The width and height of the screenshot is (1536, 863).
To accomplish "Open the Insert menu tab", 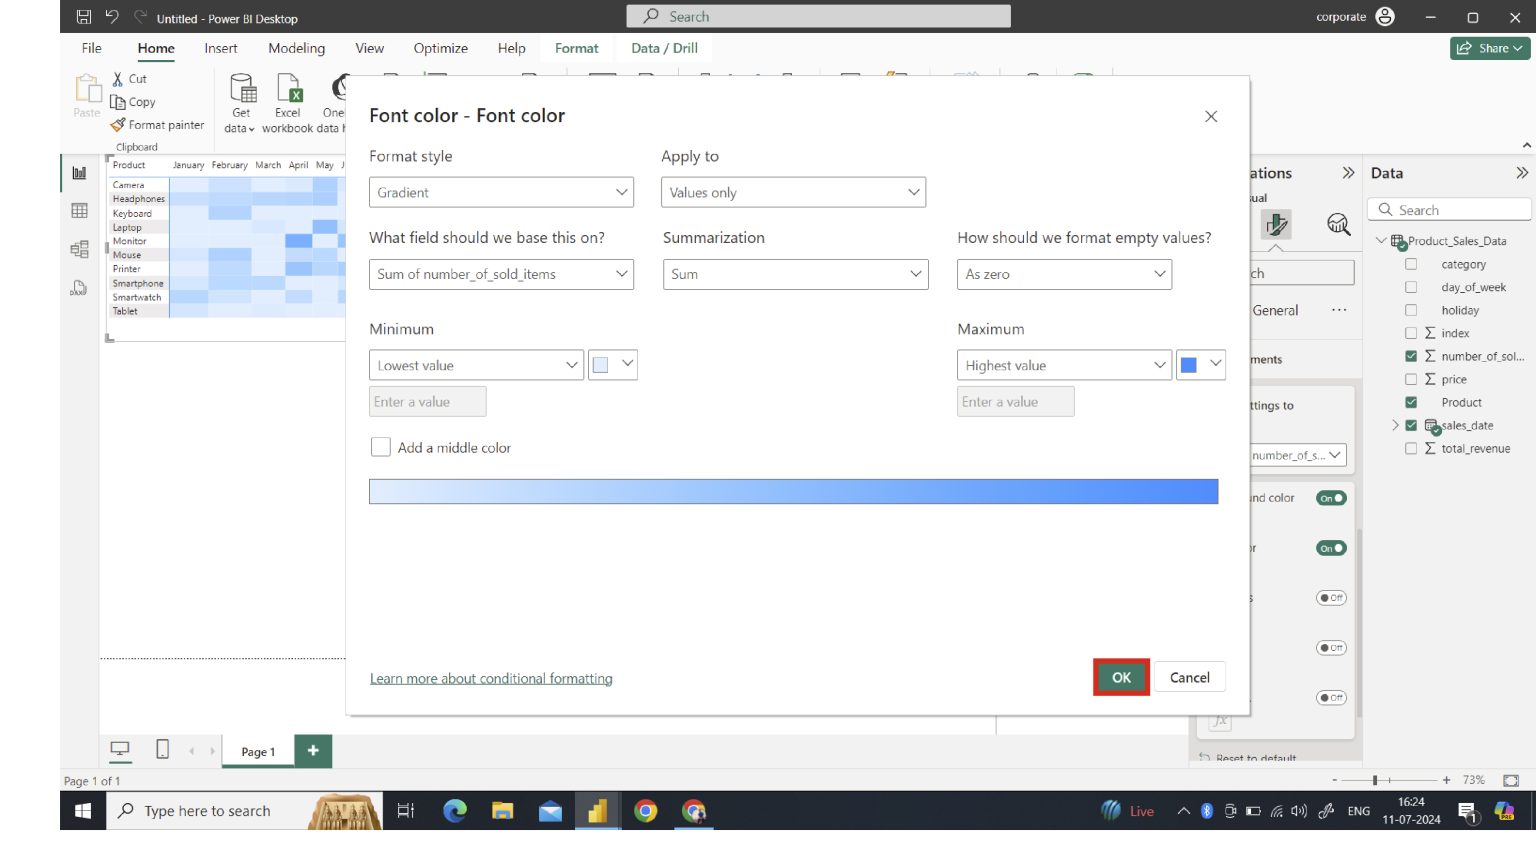I will tap(220, 47).
